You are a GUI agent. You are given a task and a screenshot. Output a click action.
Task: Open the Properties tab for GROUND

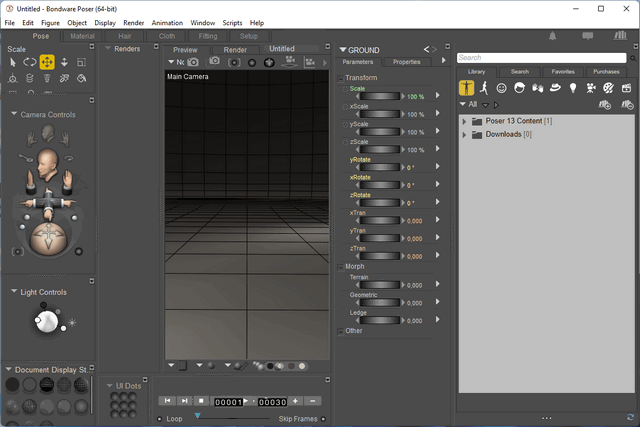[406, 62]
